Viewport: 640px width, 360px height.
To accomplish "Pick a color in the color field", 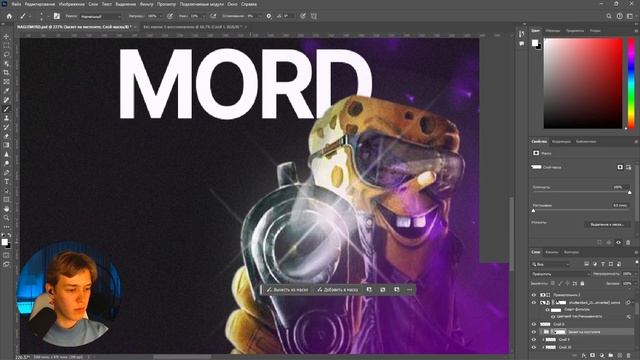I will [x=583, y=84].
